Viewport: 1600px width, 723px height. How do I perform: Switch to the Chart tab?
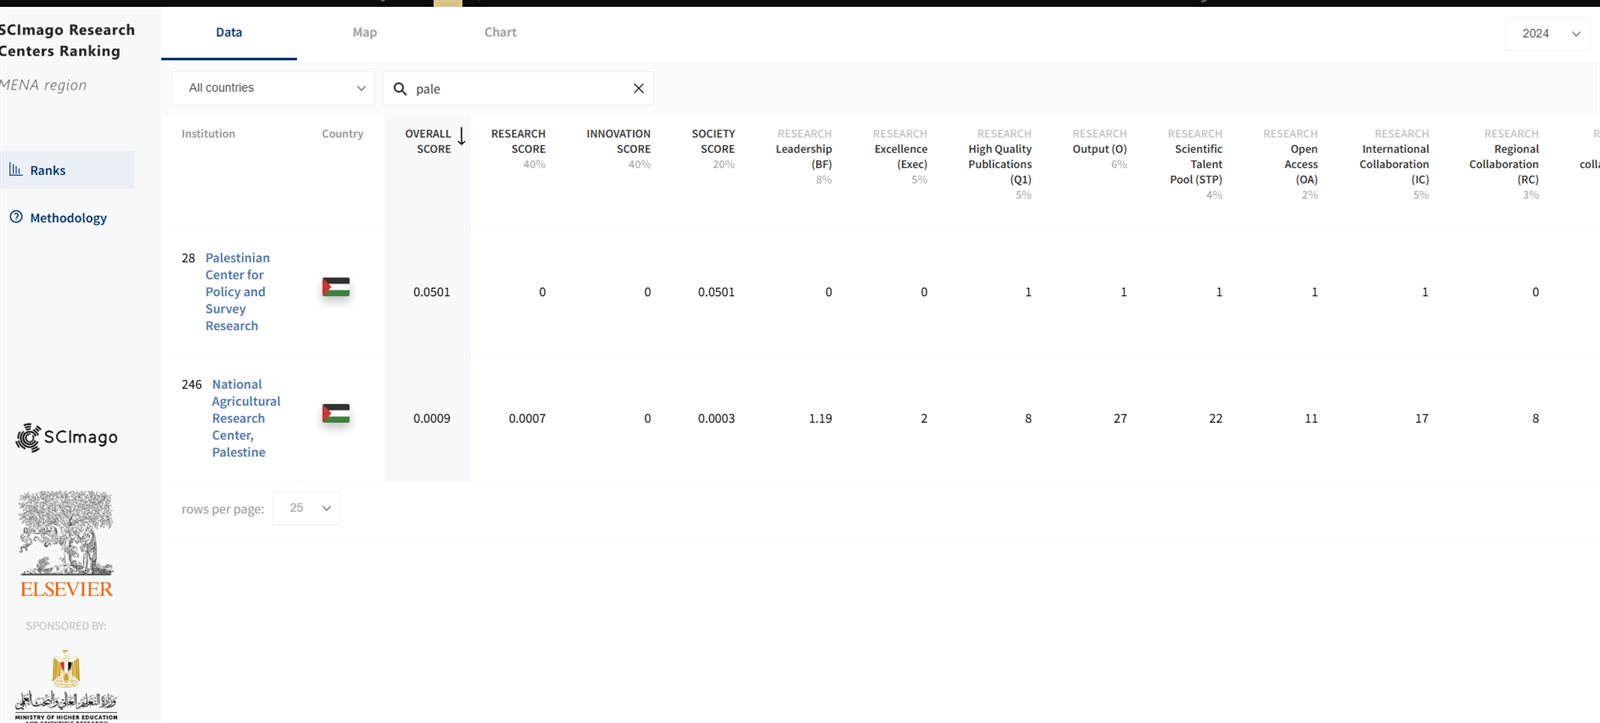click(x=500, y=32)
